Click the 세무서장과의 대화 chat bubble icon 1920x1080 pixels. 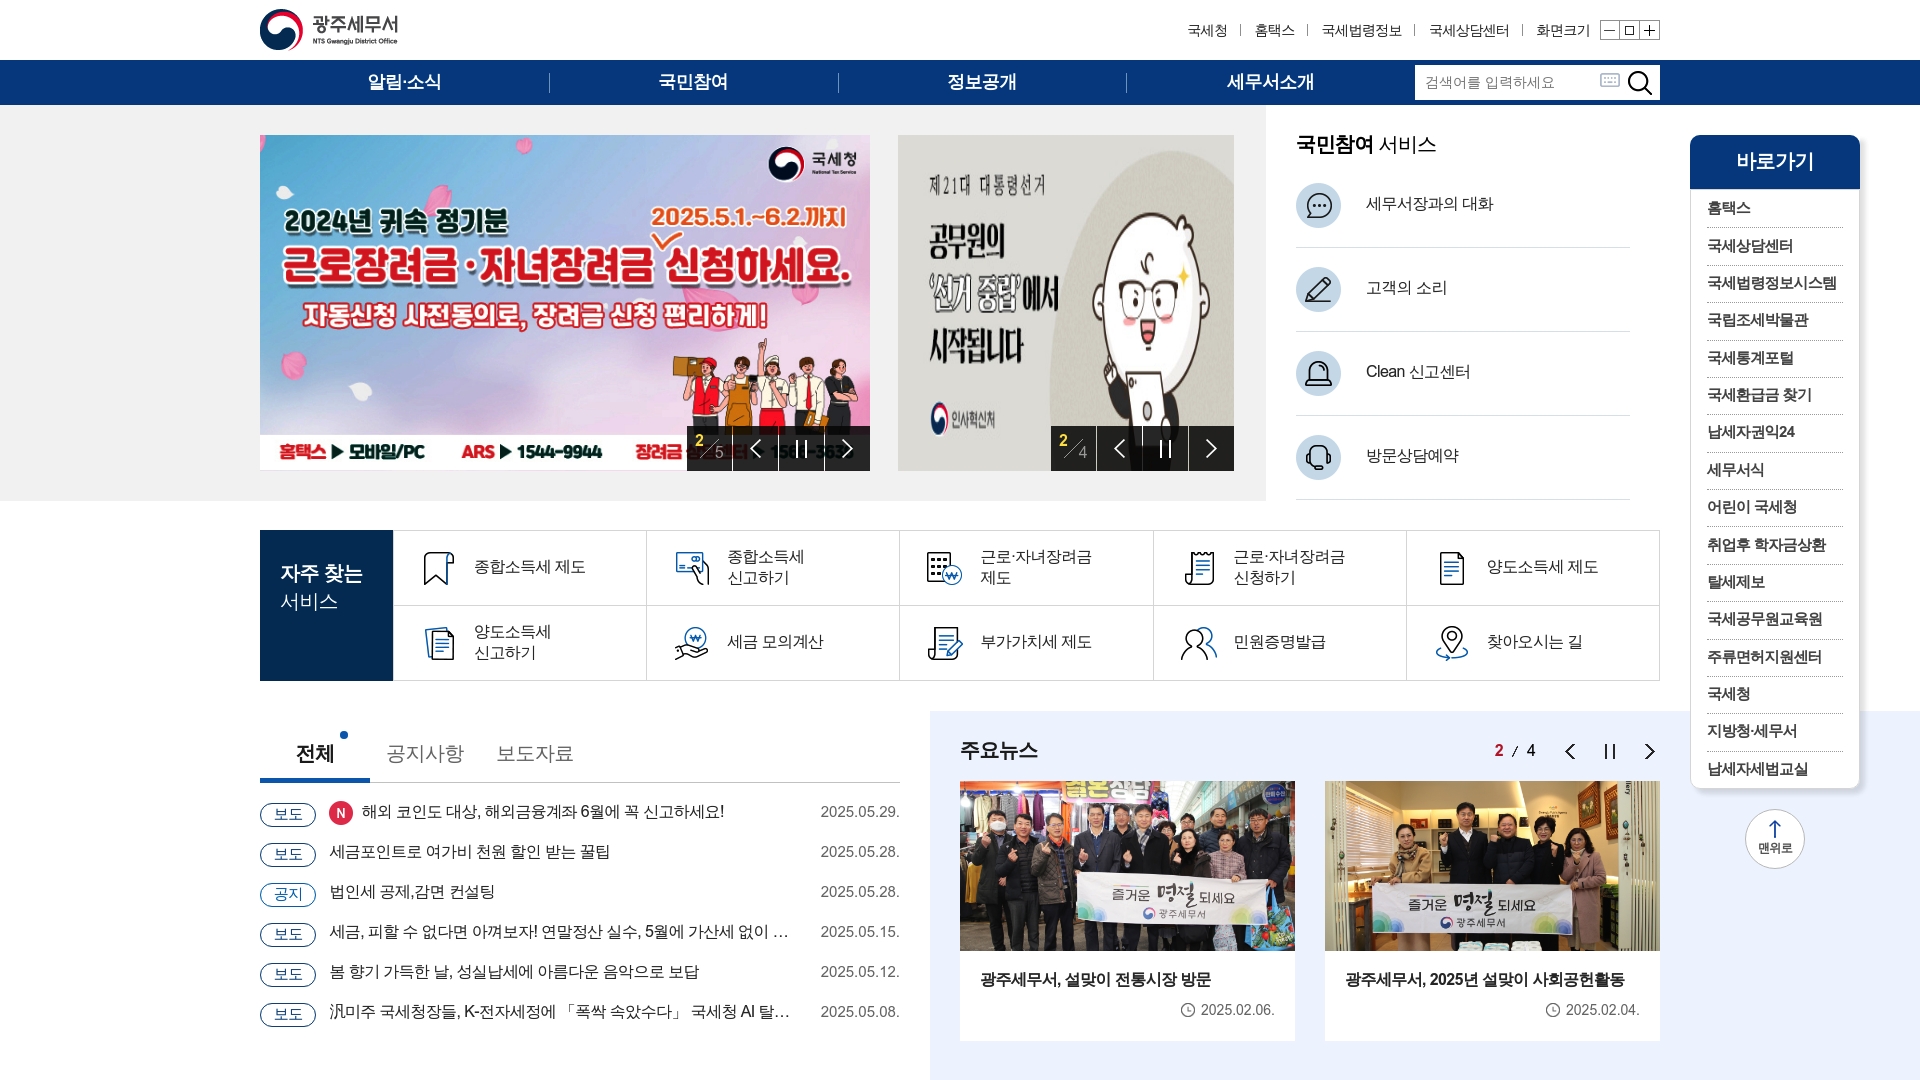tap(1318, 205)
